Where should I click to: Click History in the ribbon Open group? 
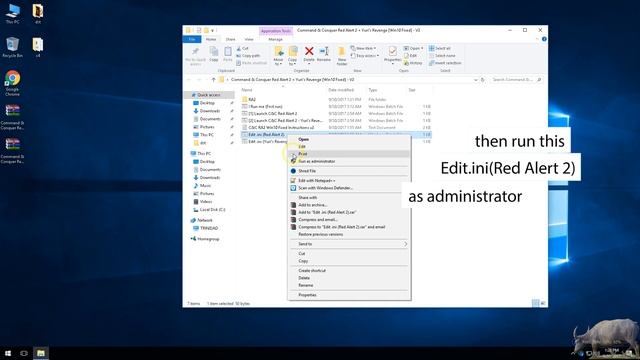click(x=413, y=63)
